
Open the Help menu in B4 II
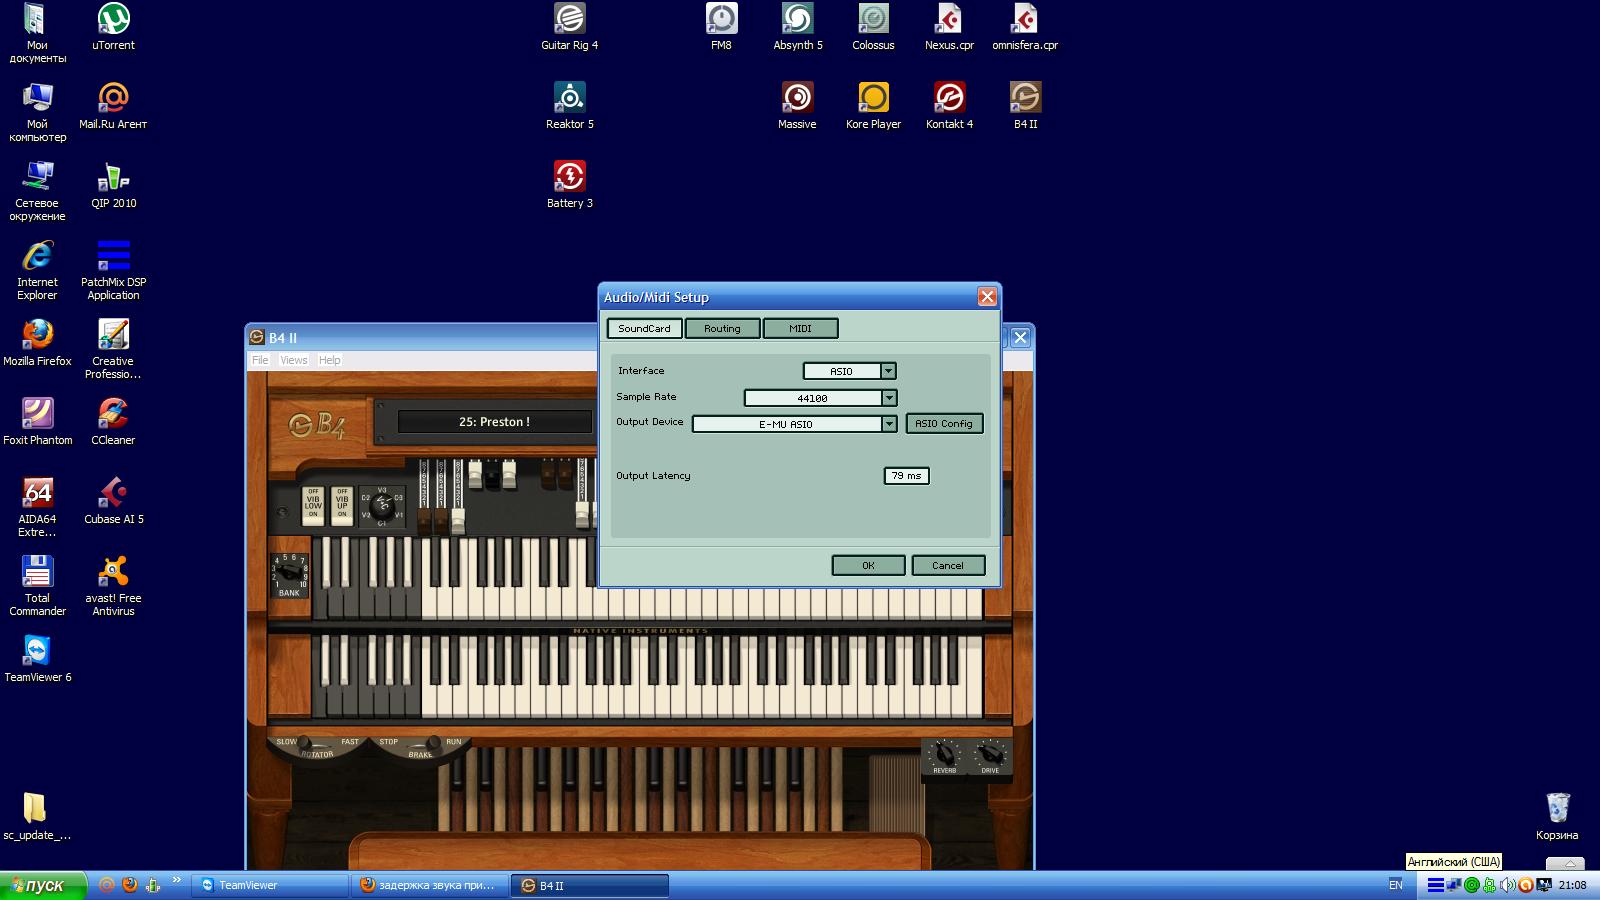coord(330,360)
